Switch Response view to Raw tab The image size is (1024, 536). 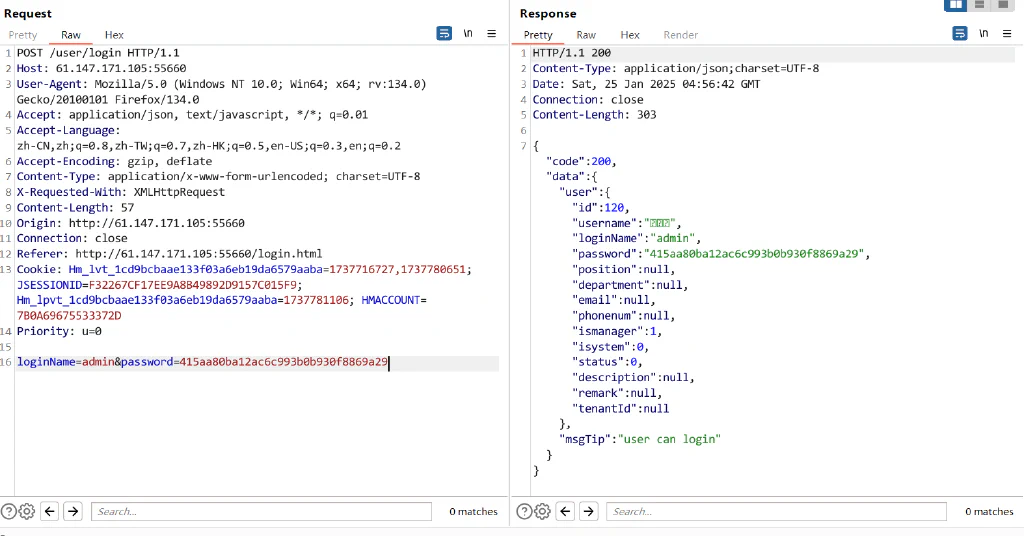(x=586, y=35)
